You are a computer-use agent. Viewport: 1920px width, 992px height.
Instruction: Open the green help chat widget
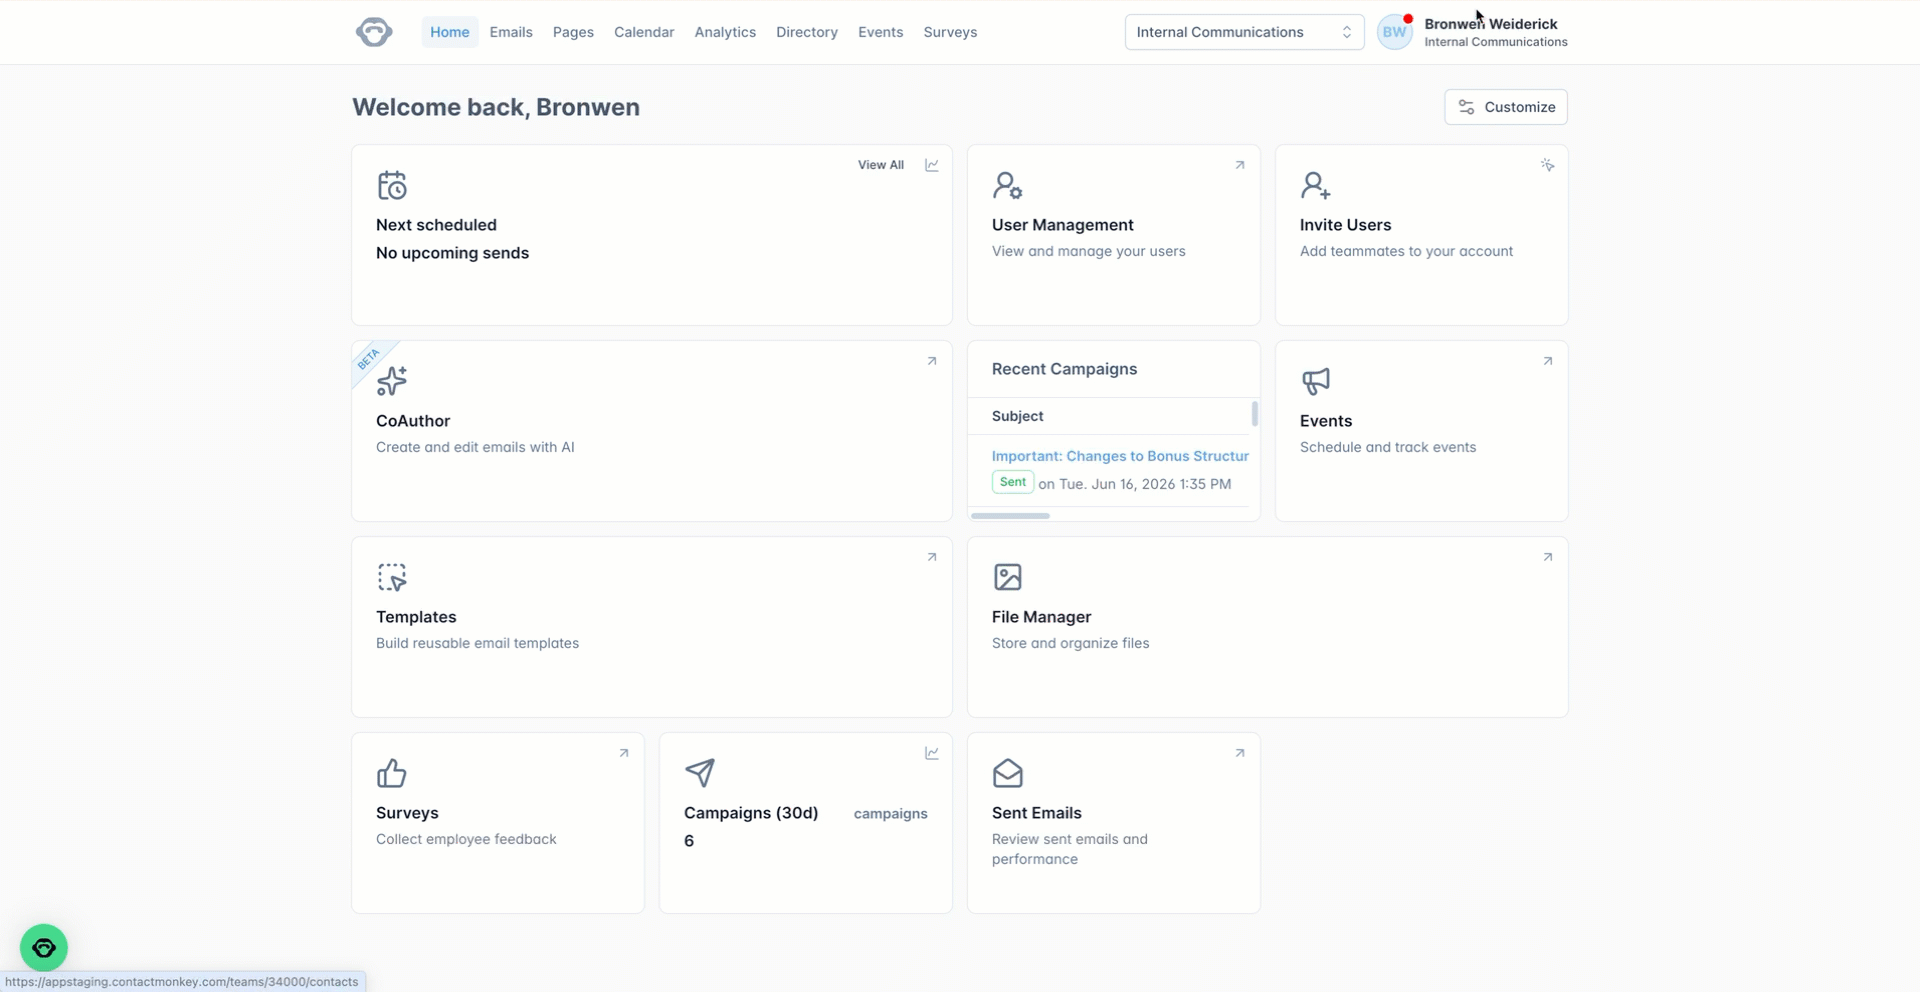click(44, 947)
